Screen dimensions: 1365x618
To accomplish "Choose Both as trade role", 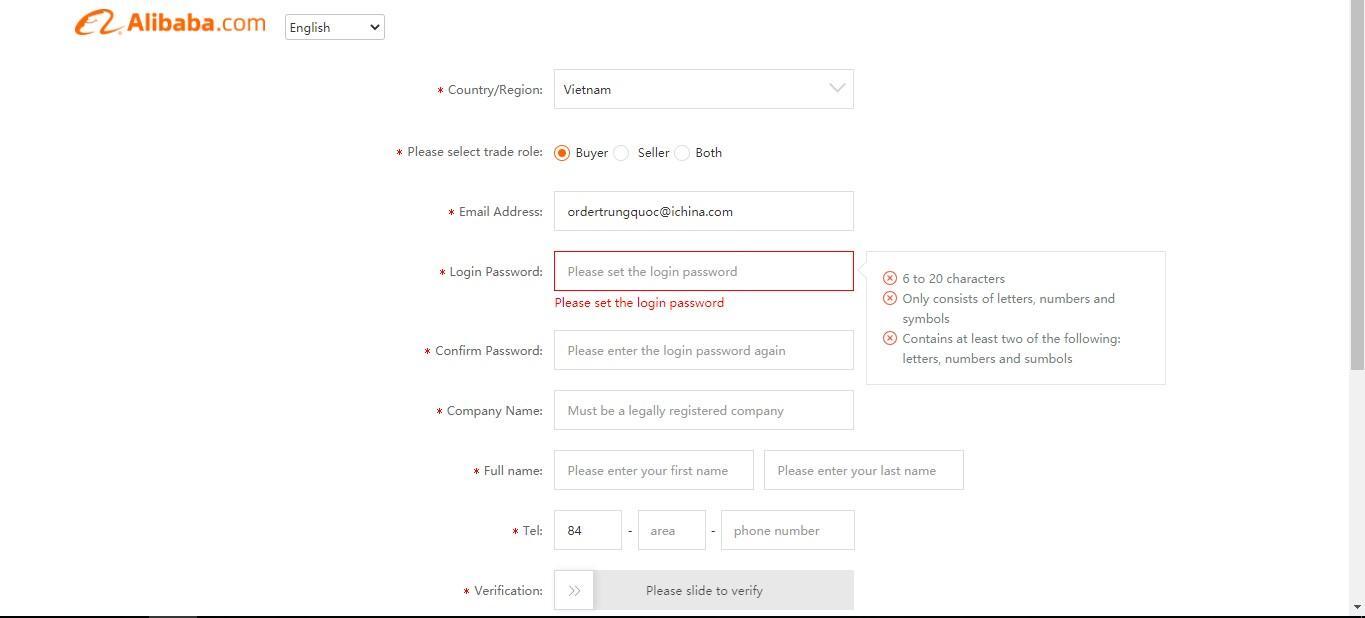I will click(x=682, y=153).
